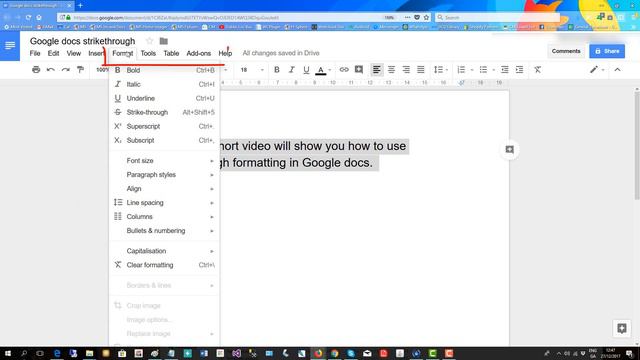
Task: Reload the page in the browser
Action: tap(28, 18)
